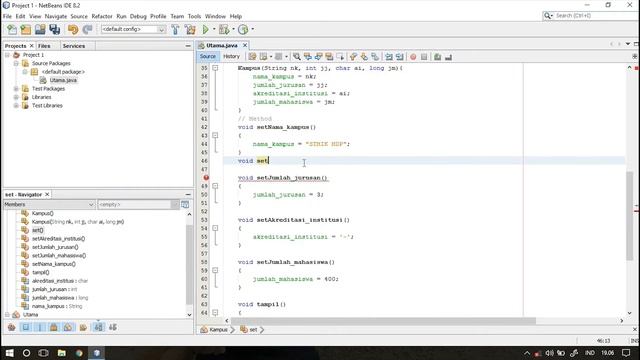Collapse the Source Packages tree node
The height and width of the screenshot is (360, 640).
[16, 63]
